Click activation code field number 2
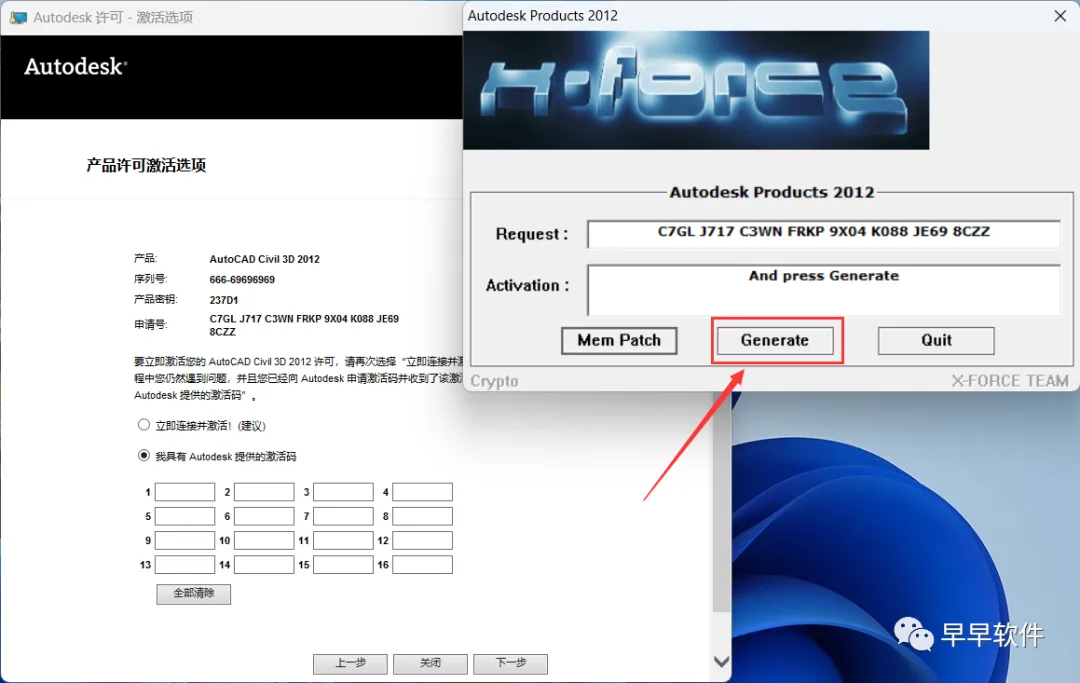The image size is (1080, 683). click(x=264, y=492)
